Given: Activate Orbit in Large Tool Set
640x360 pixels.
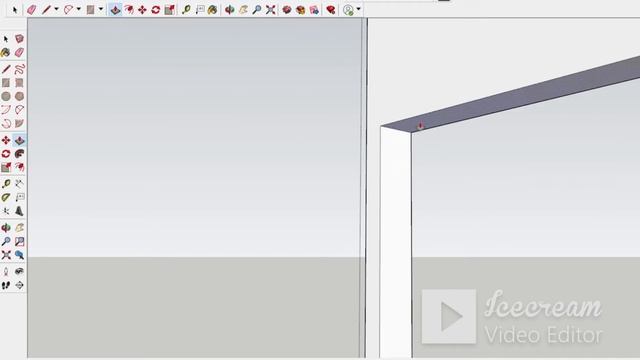Looking at the screenshot, I should pyautogui.click(x=6, y=228).
